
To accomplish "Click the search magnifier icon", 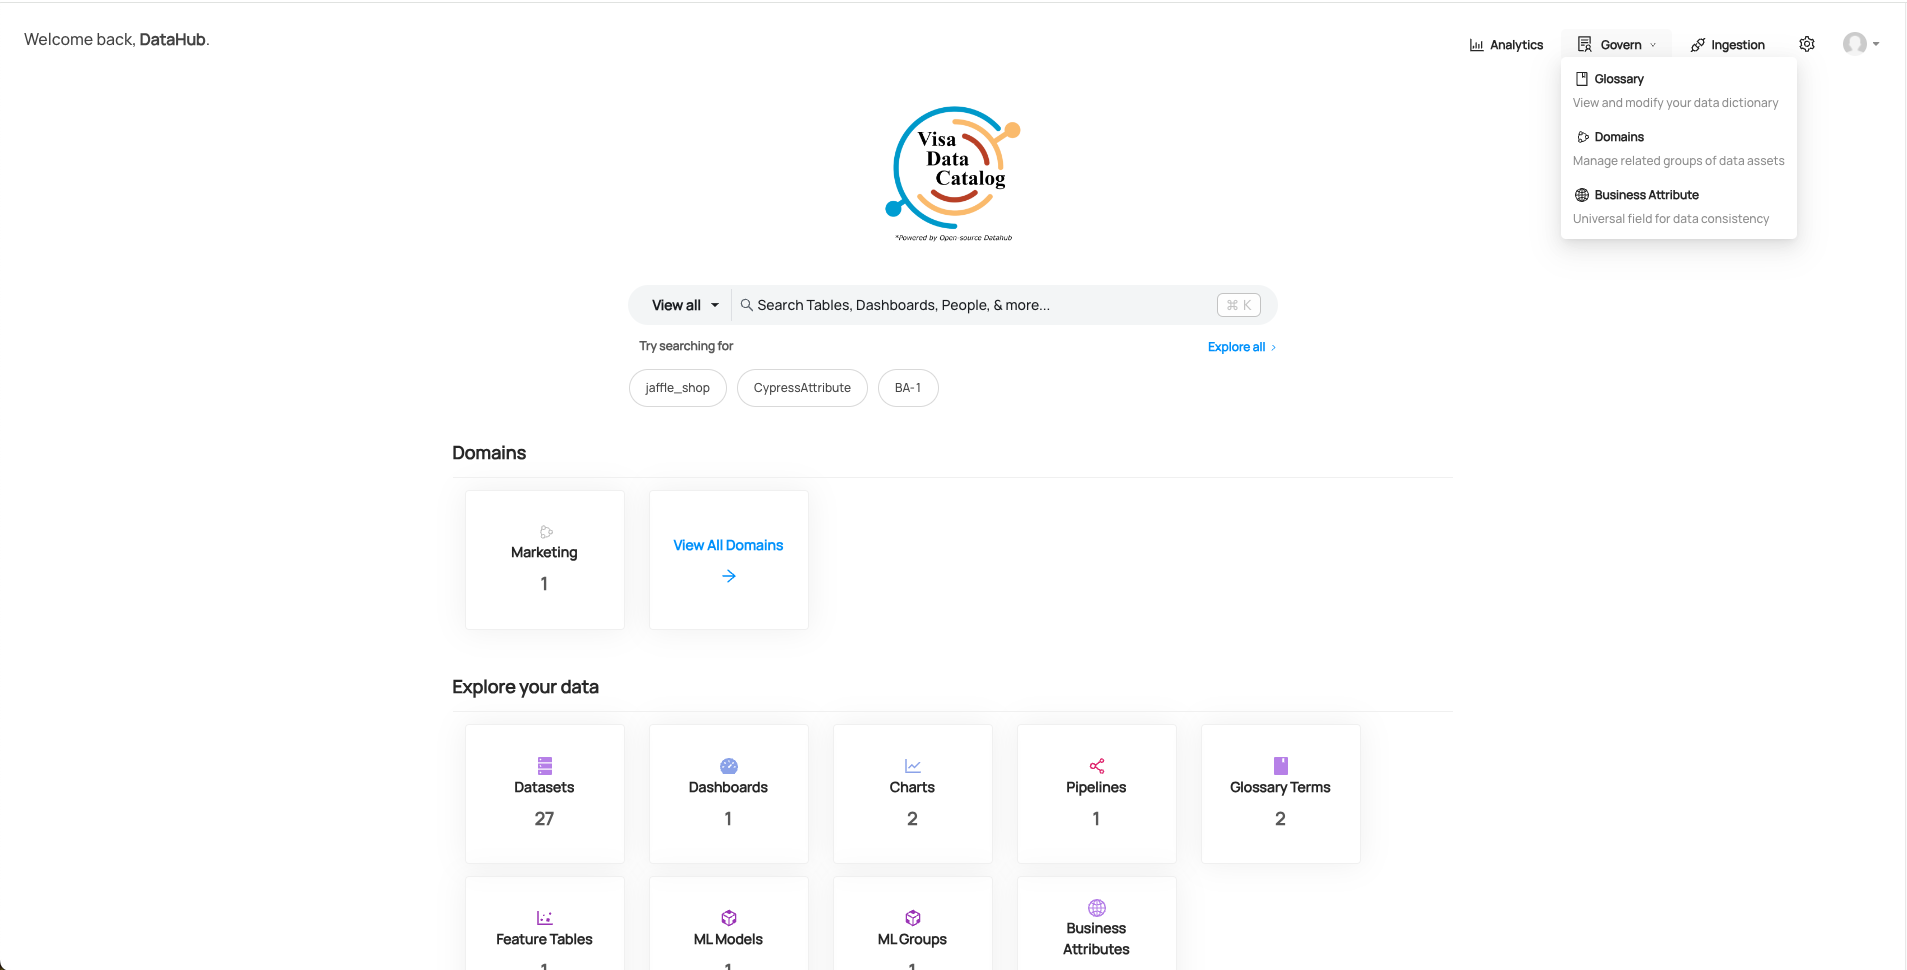I will pos(746,305).
